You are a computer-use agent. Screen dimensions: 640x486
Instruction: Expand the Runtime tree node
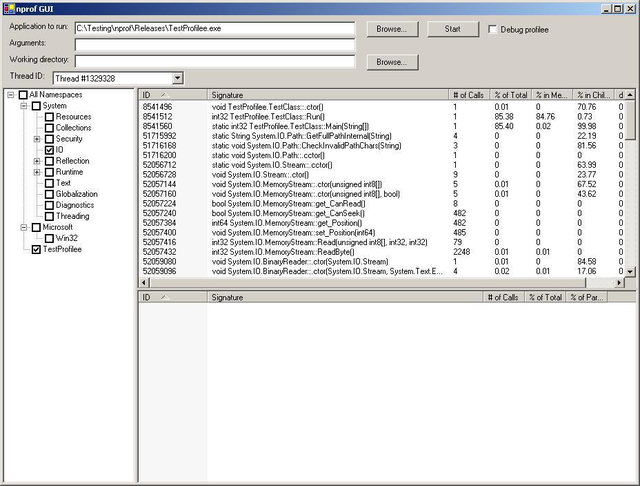(37, 172)
